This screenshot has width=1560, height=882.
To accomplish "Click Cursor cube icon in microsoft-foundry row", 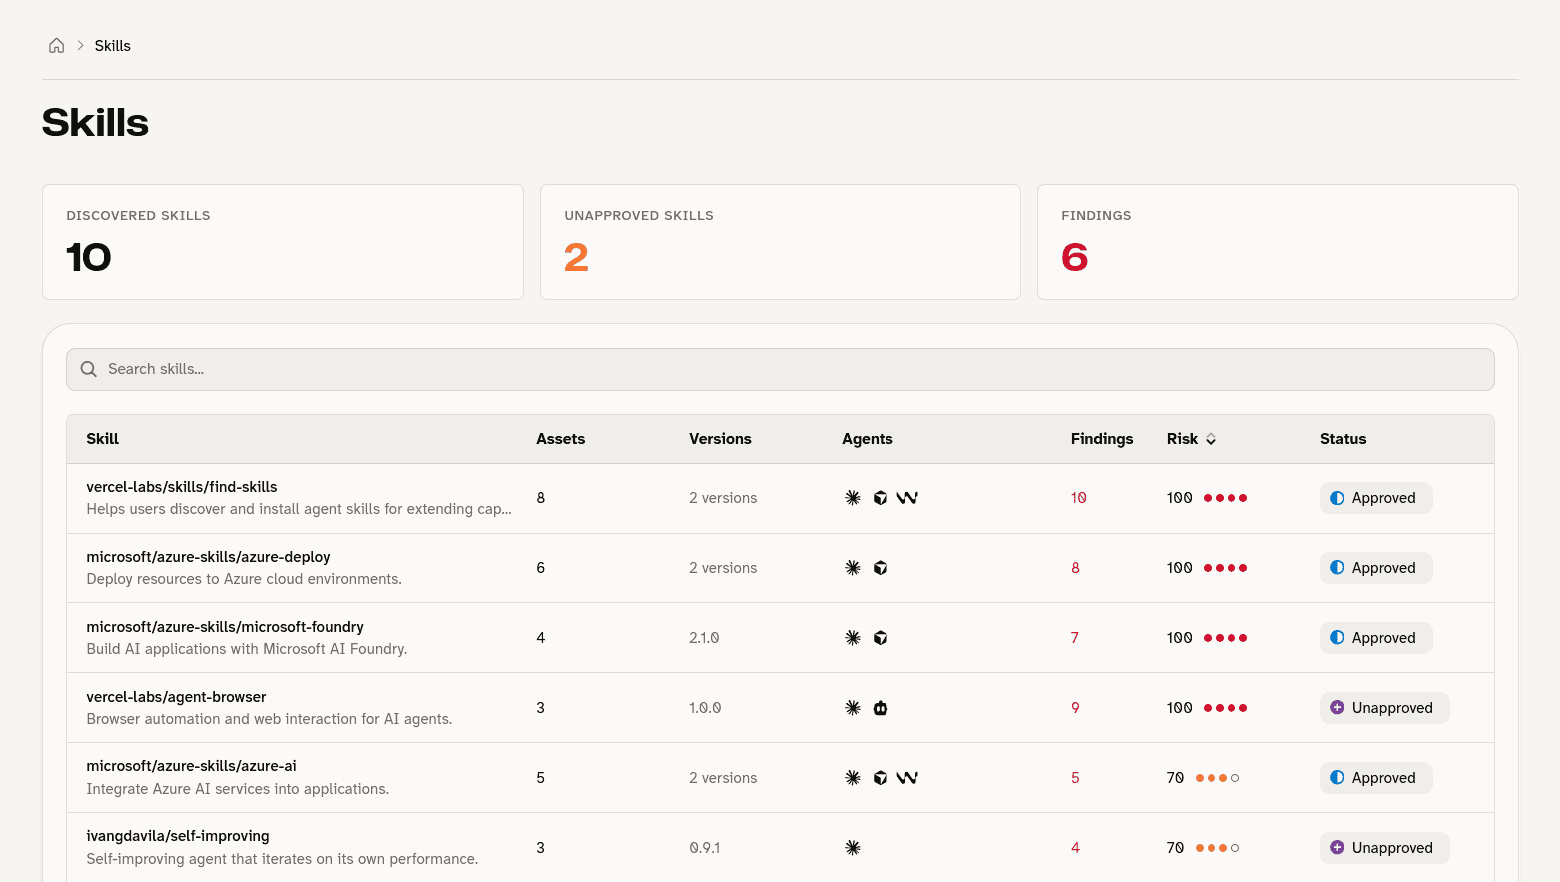I will coord(880,638).
